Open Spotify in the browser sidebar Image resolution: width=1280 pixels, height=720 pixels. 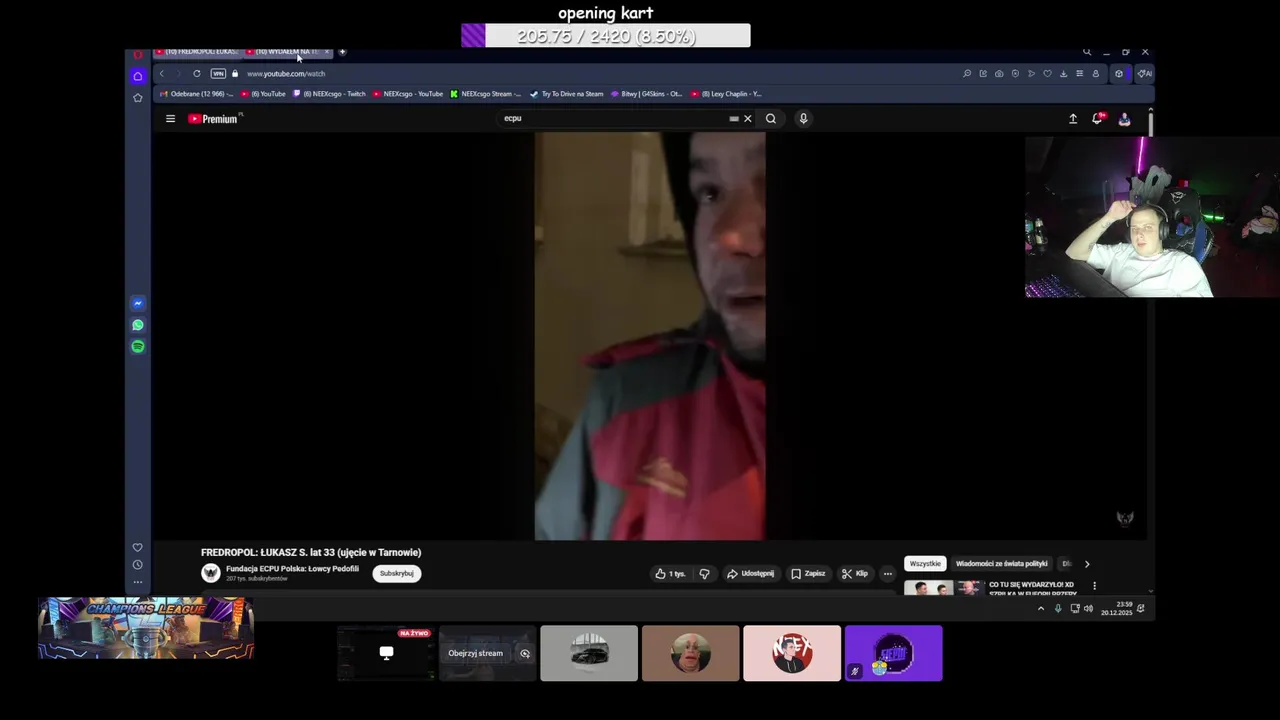point(138,346)
